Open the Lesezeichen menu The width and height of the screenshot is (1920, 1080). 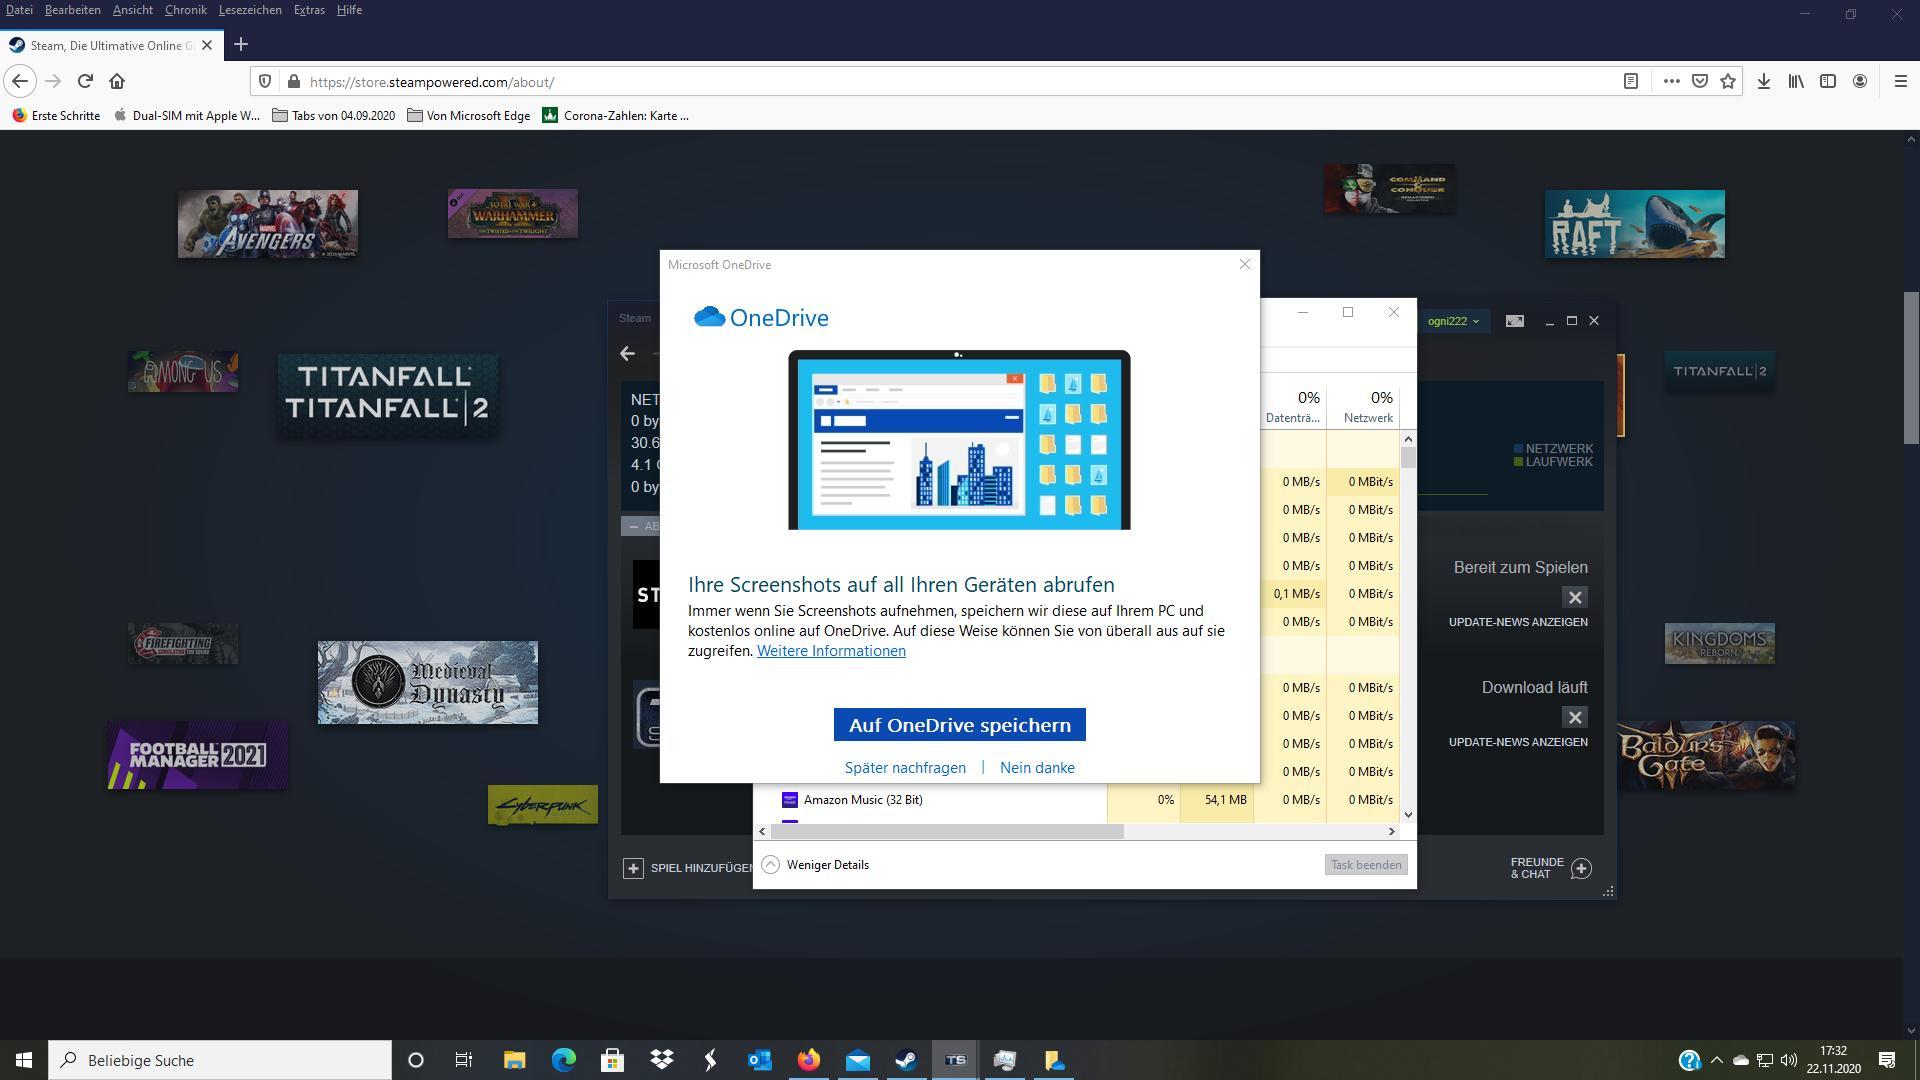point(250,10)
